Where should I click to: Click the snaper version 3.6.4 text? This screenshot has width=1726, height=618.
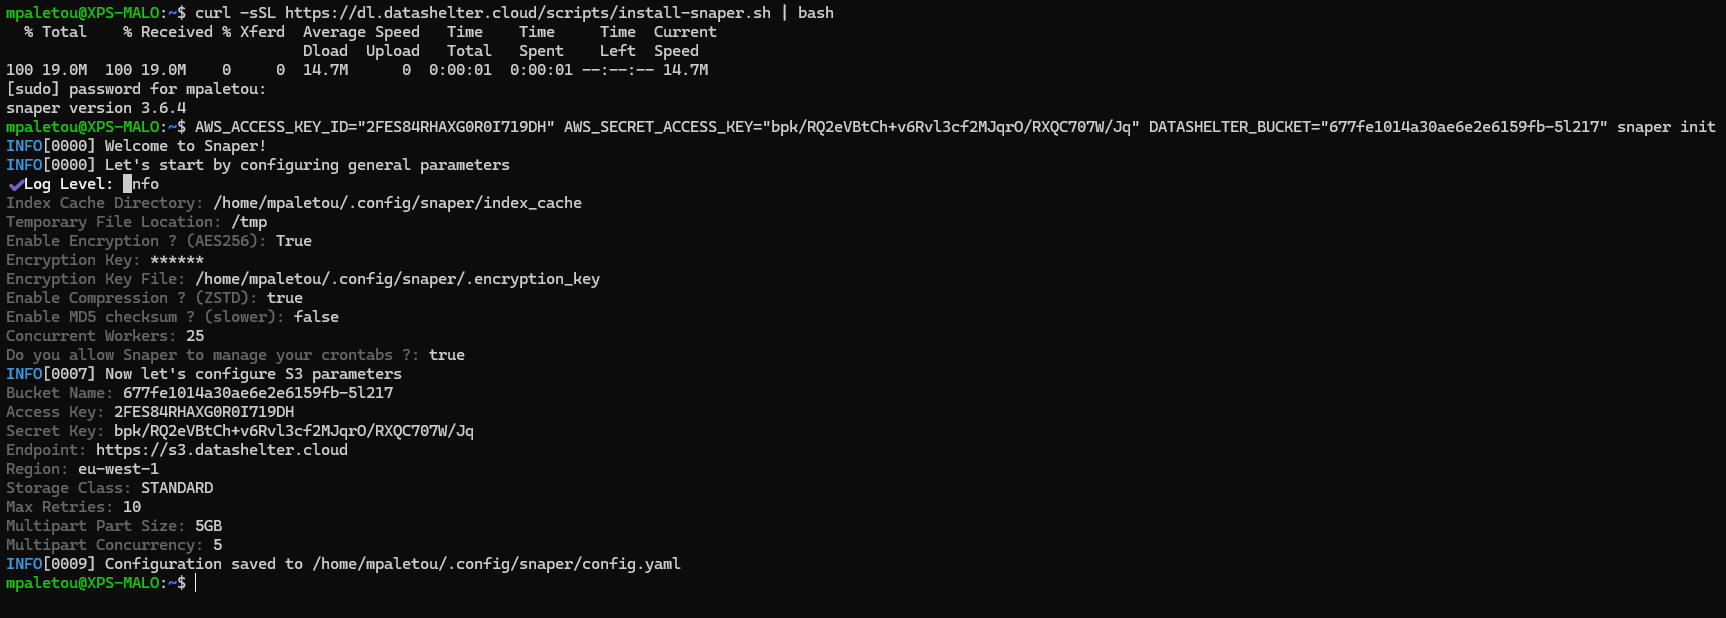pos(96,108)
